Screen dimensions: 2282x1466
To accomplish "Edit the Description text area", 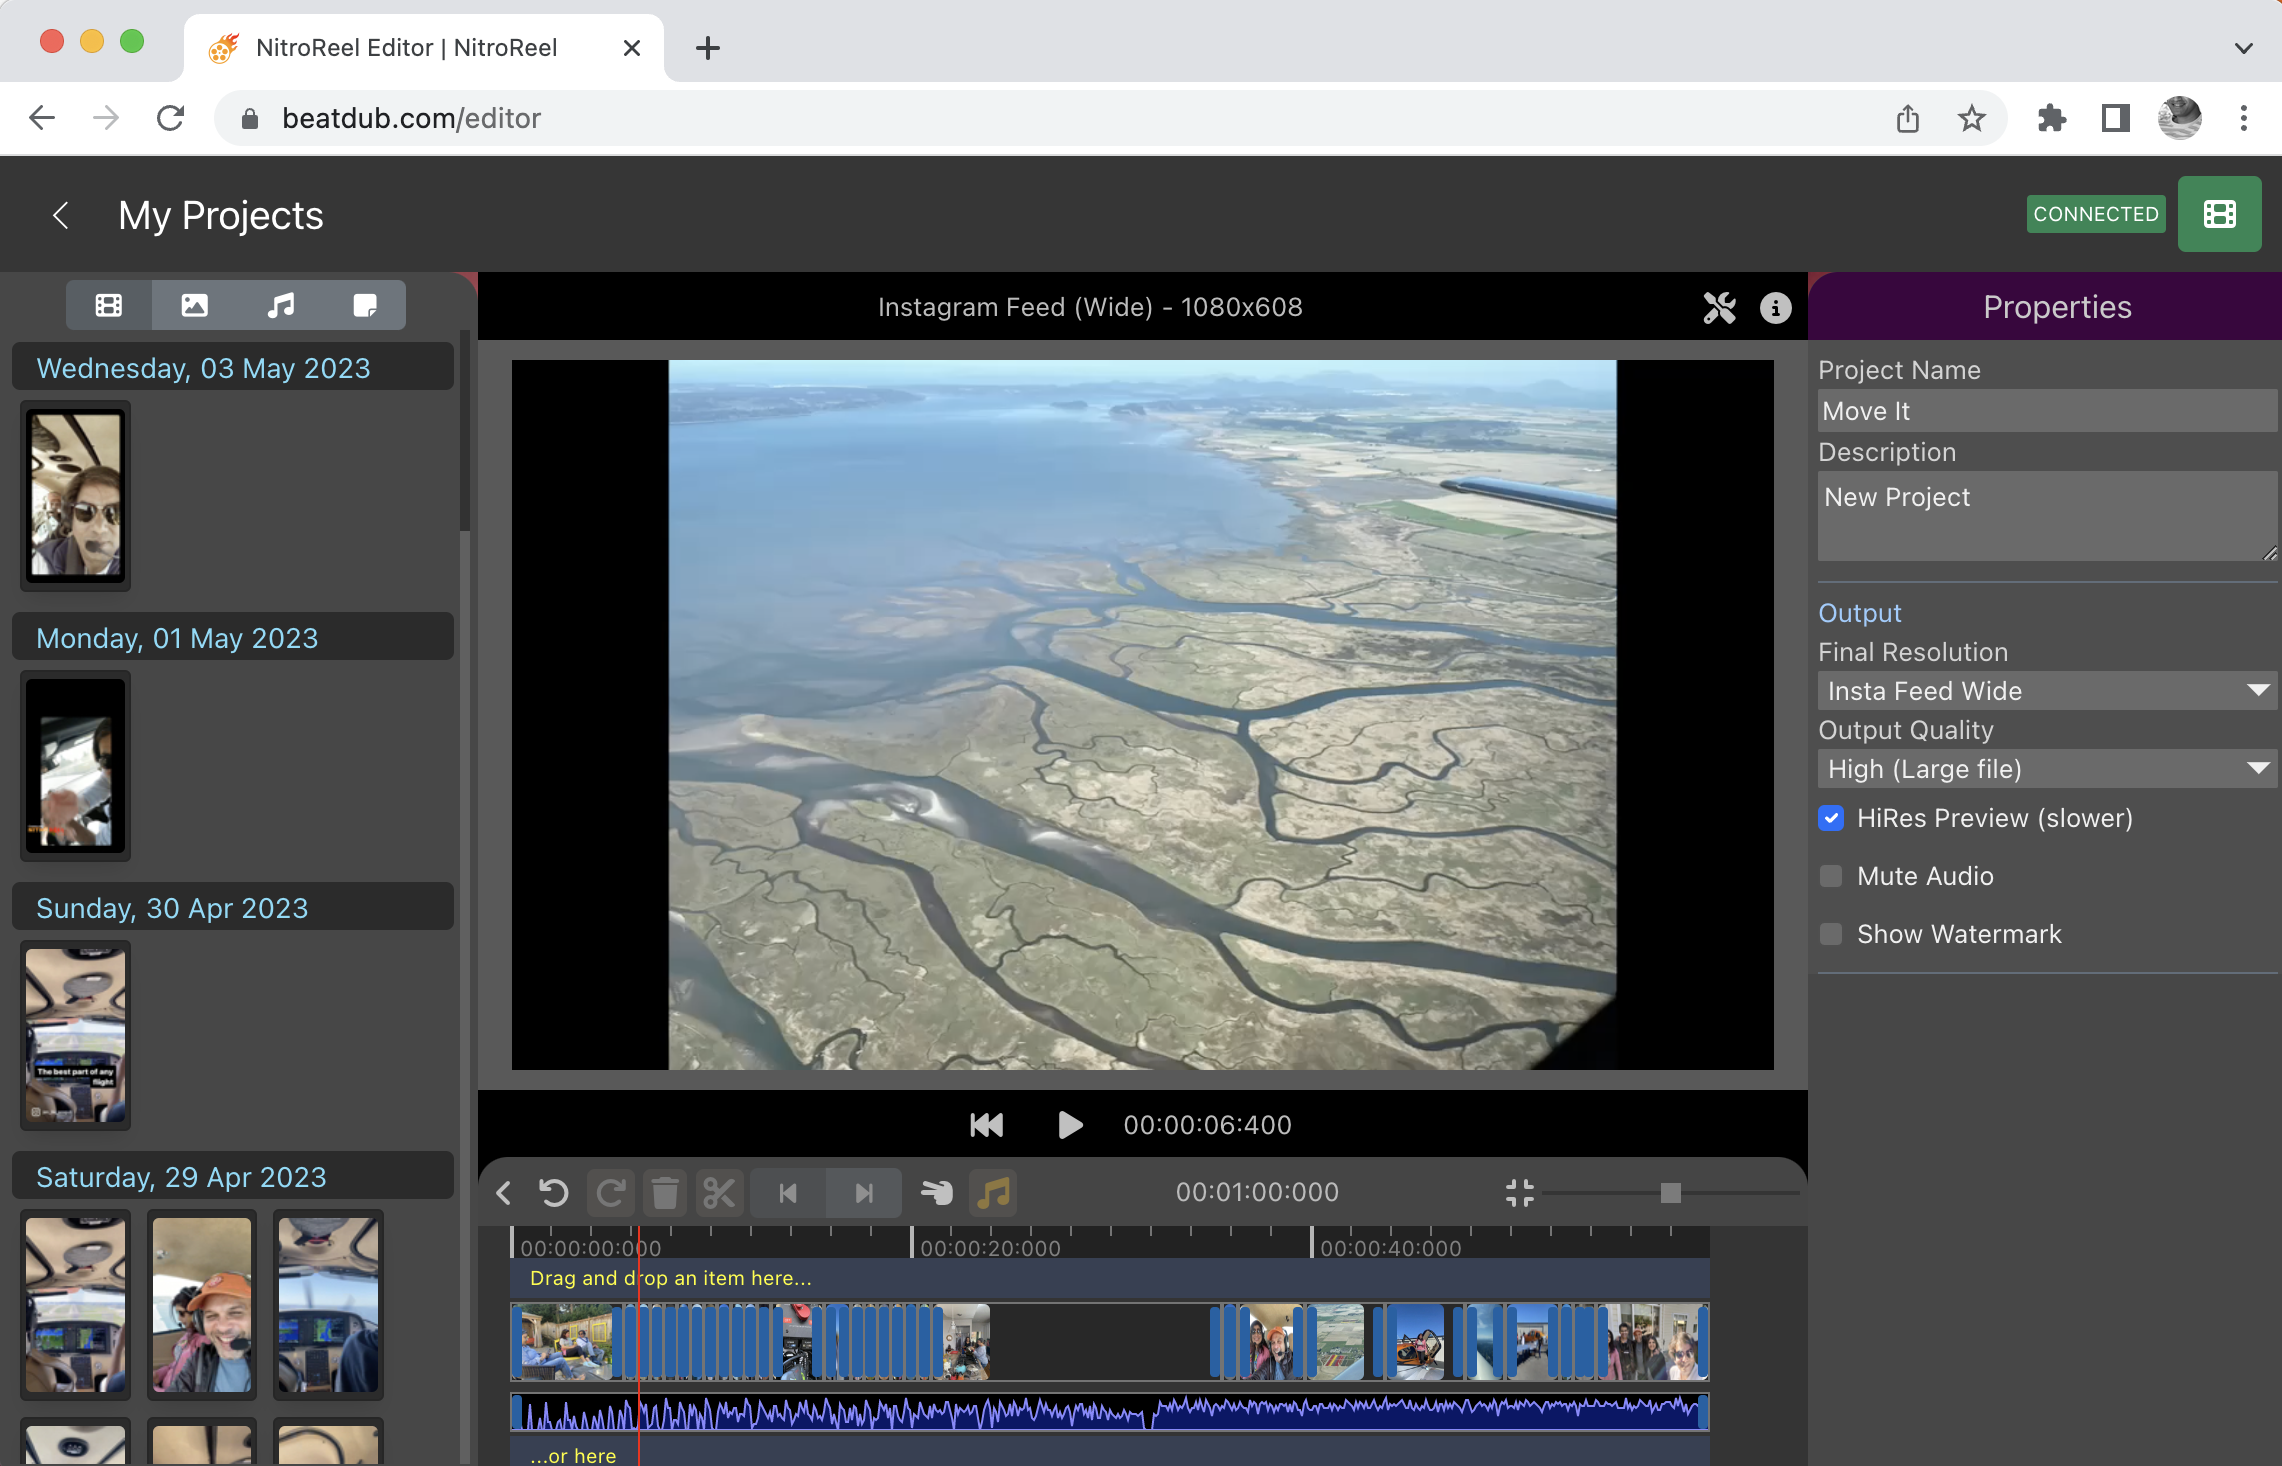I will [x=2046, y=516].
